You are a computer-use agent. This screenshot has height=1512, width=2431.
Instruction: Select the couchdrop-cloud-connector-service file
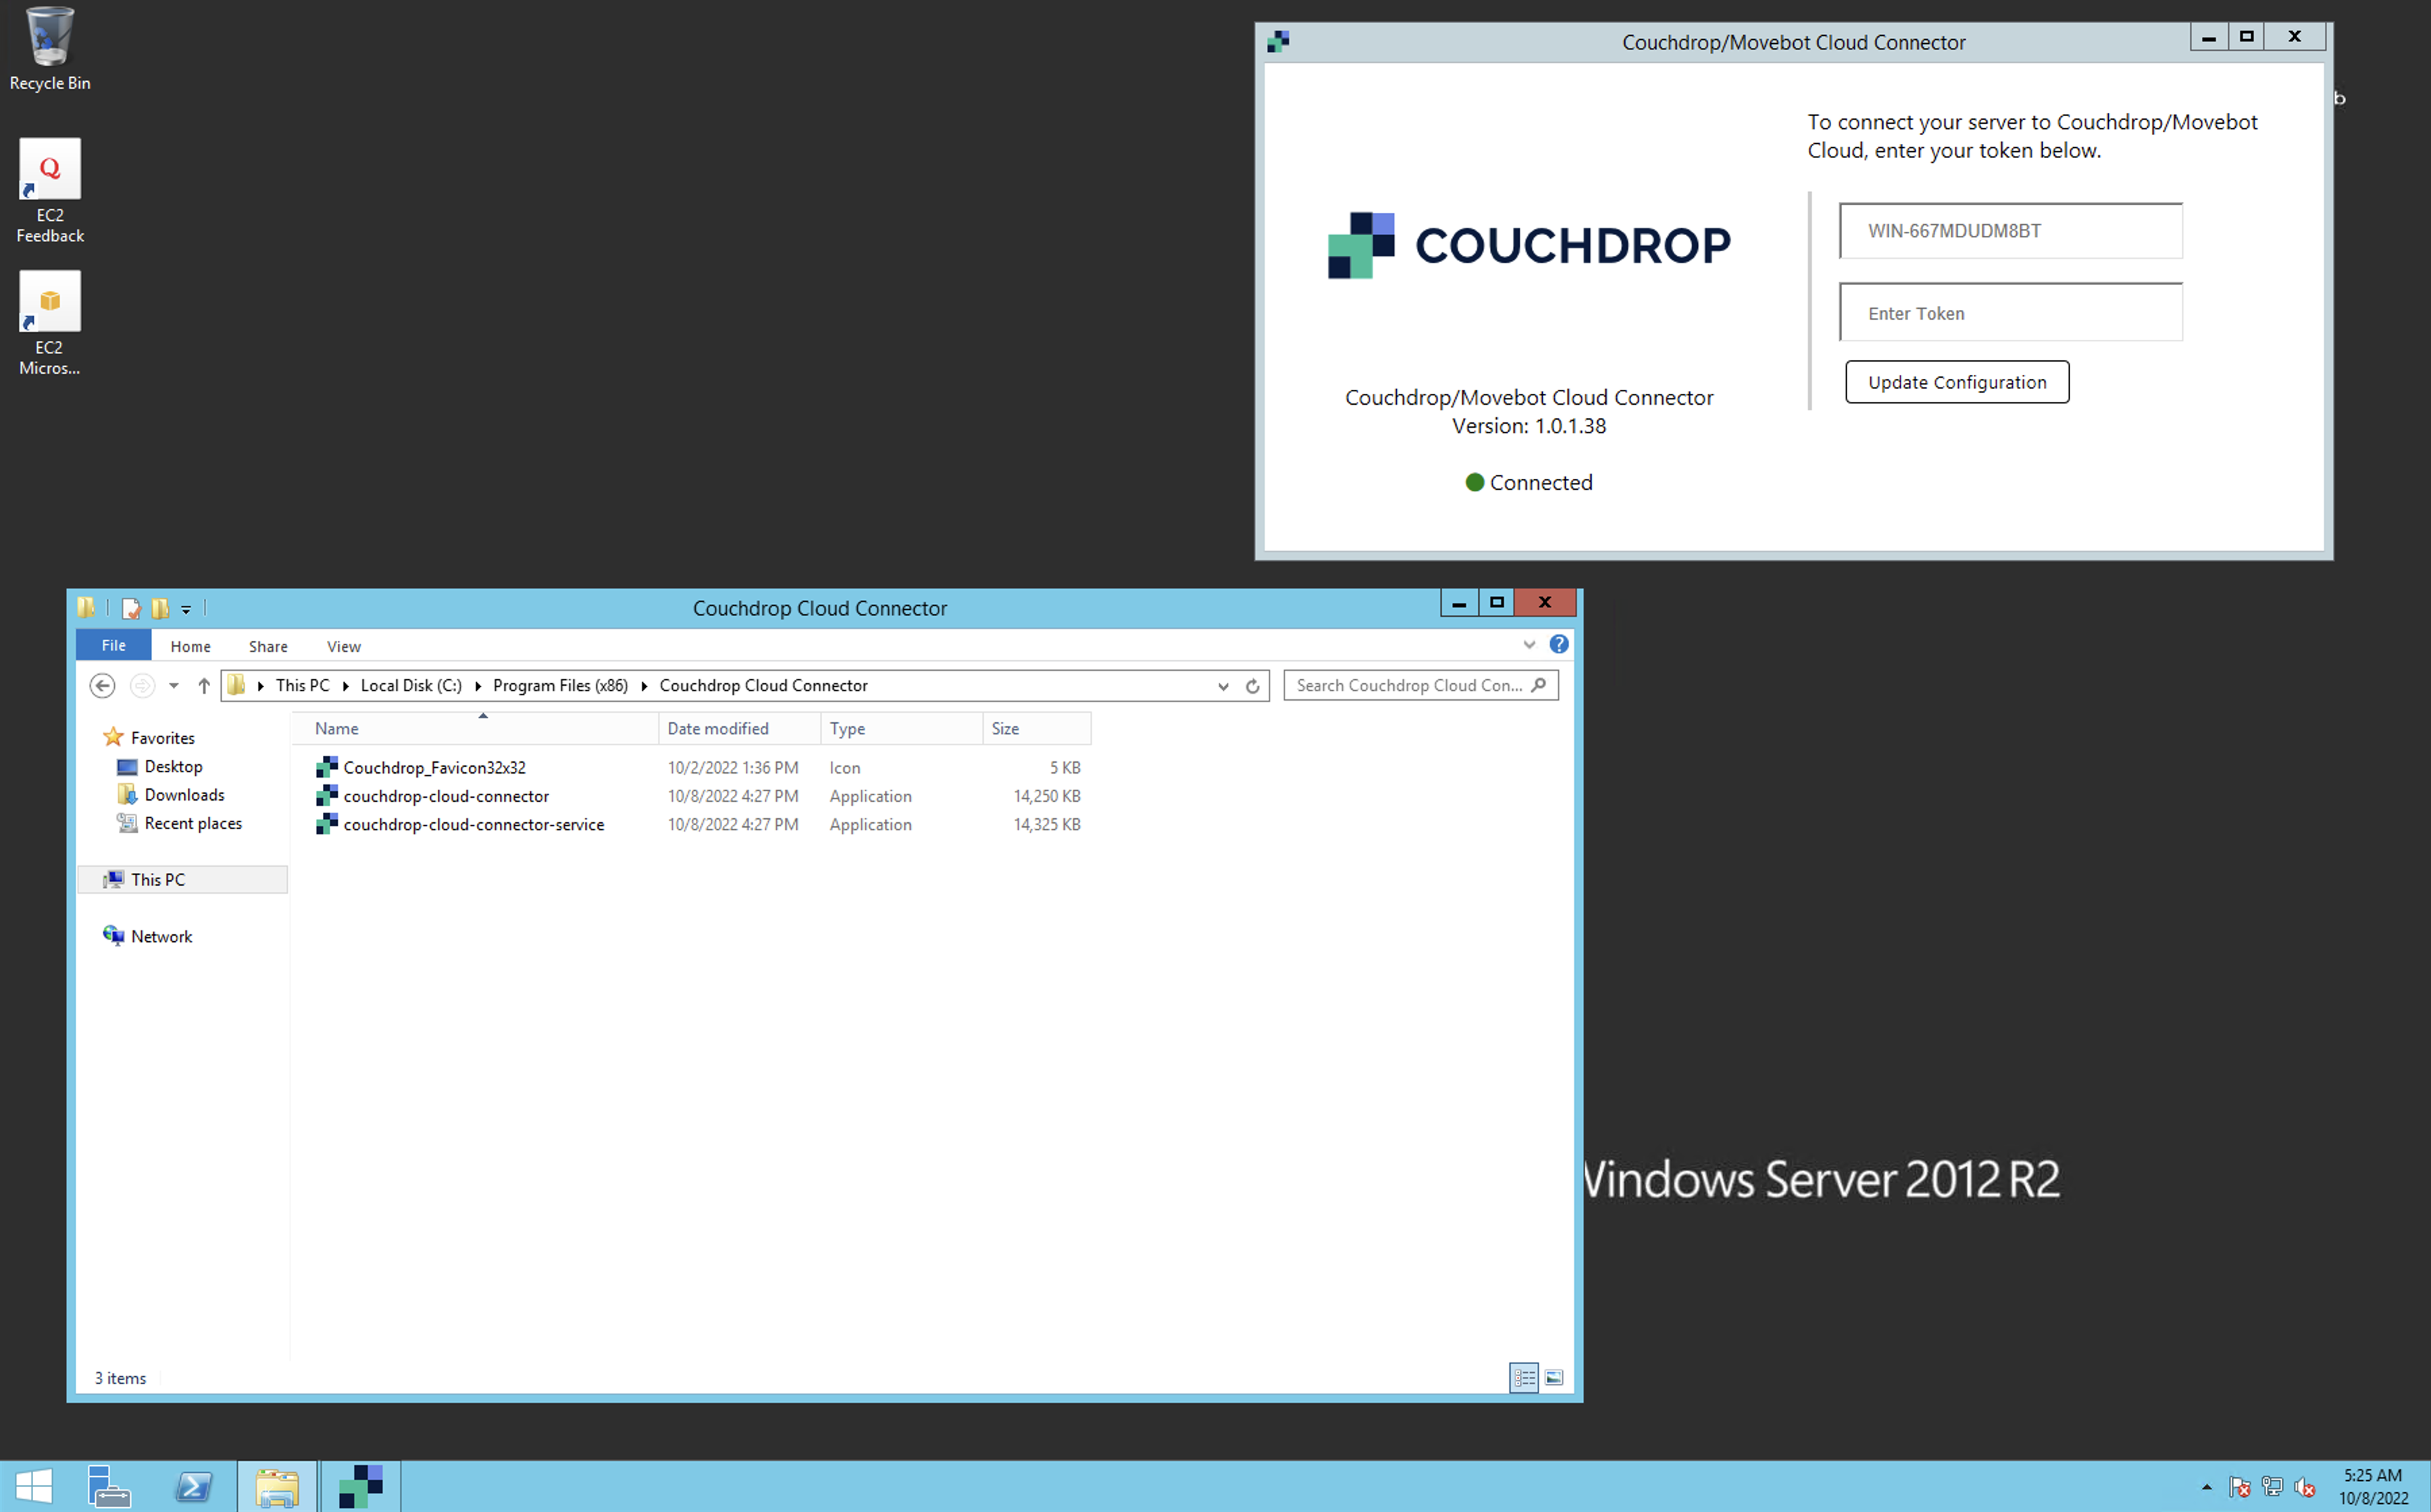click(473, 824)
